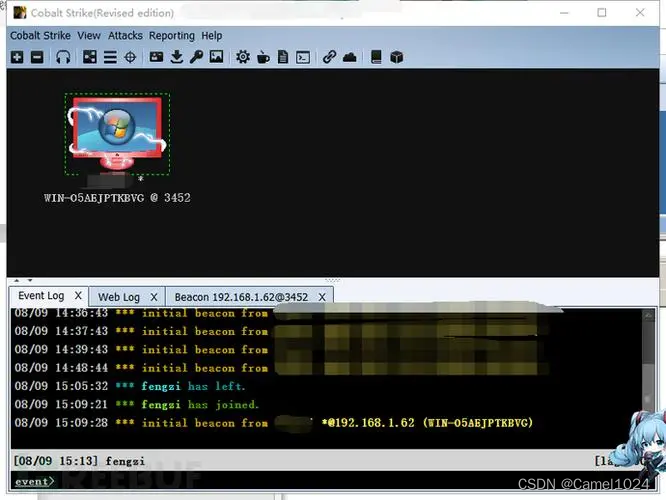Close the Event Log tab
The width and height of the screenshot is (666, 500).
(78, 296)
